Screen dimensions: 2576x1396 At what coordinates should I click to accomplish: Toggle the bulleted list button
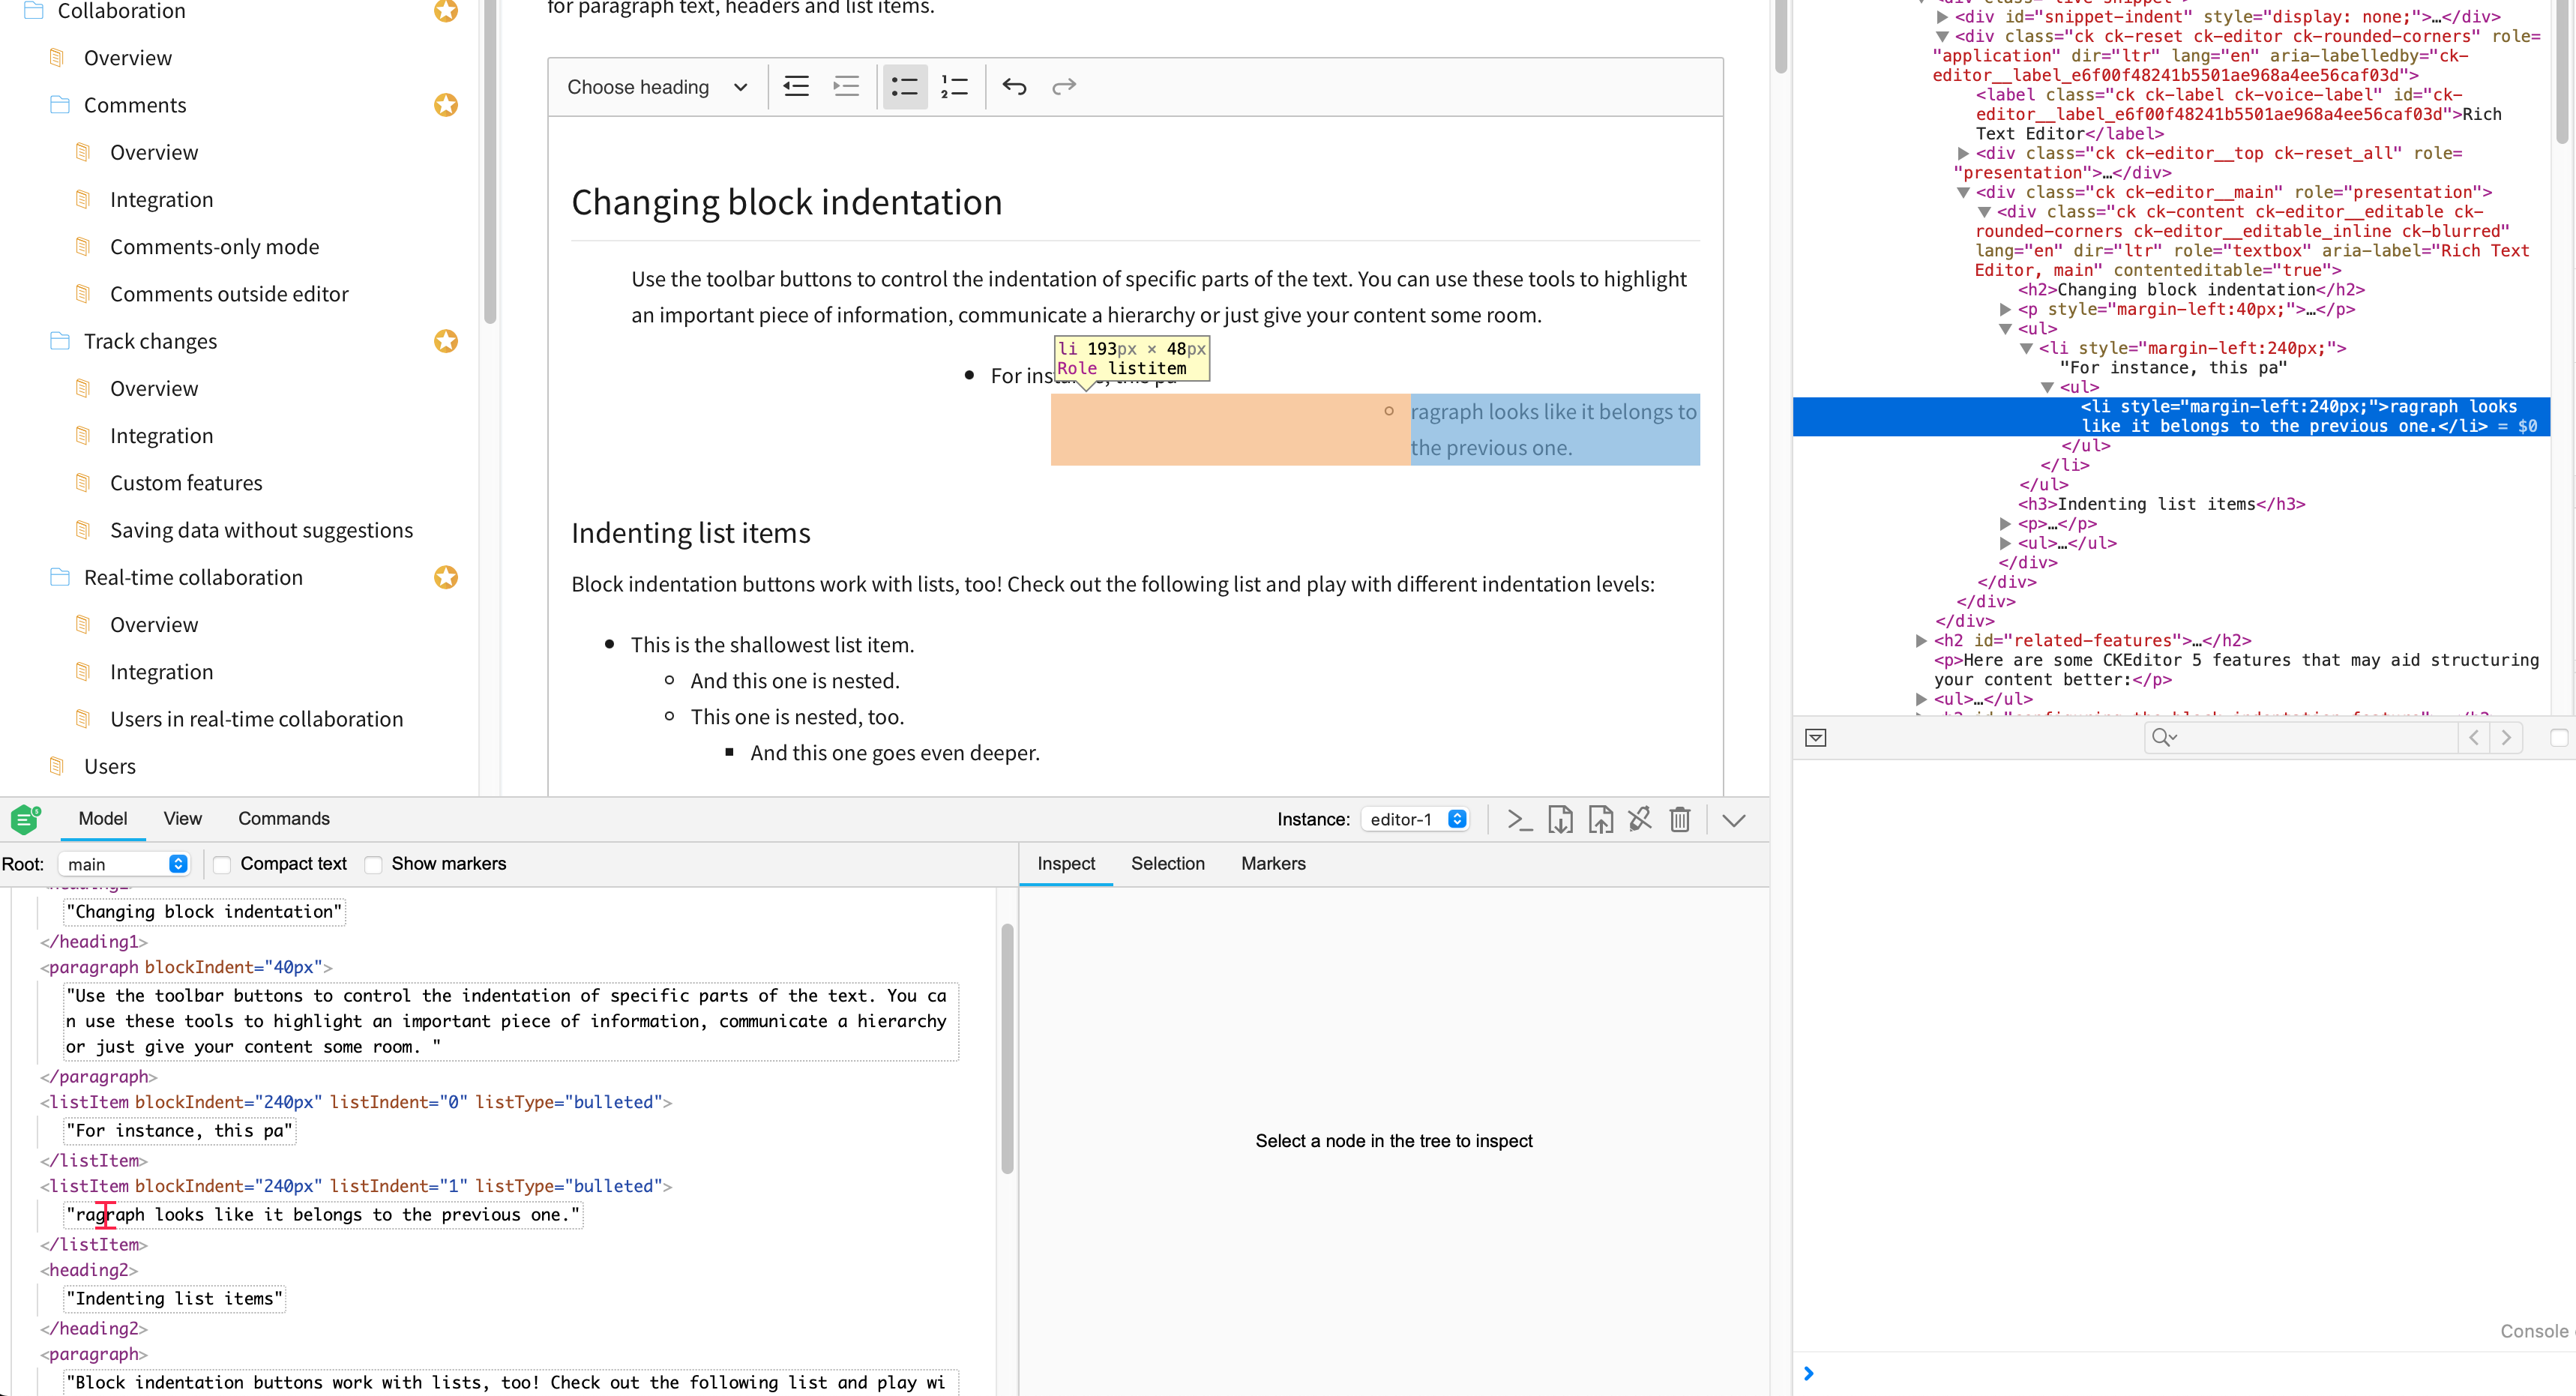point(904,87)
